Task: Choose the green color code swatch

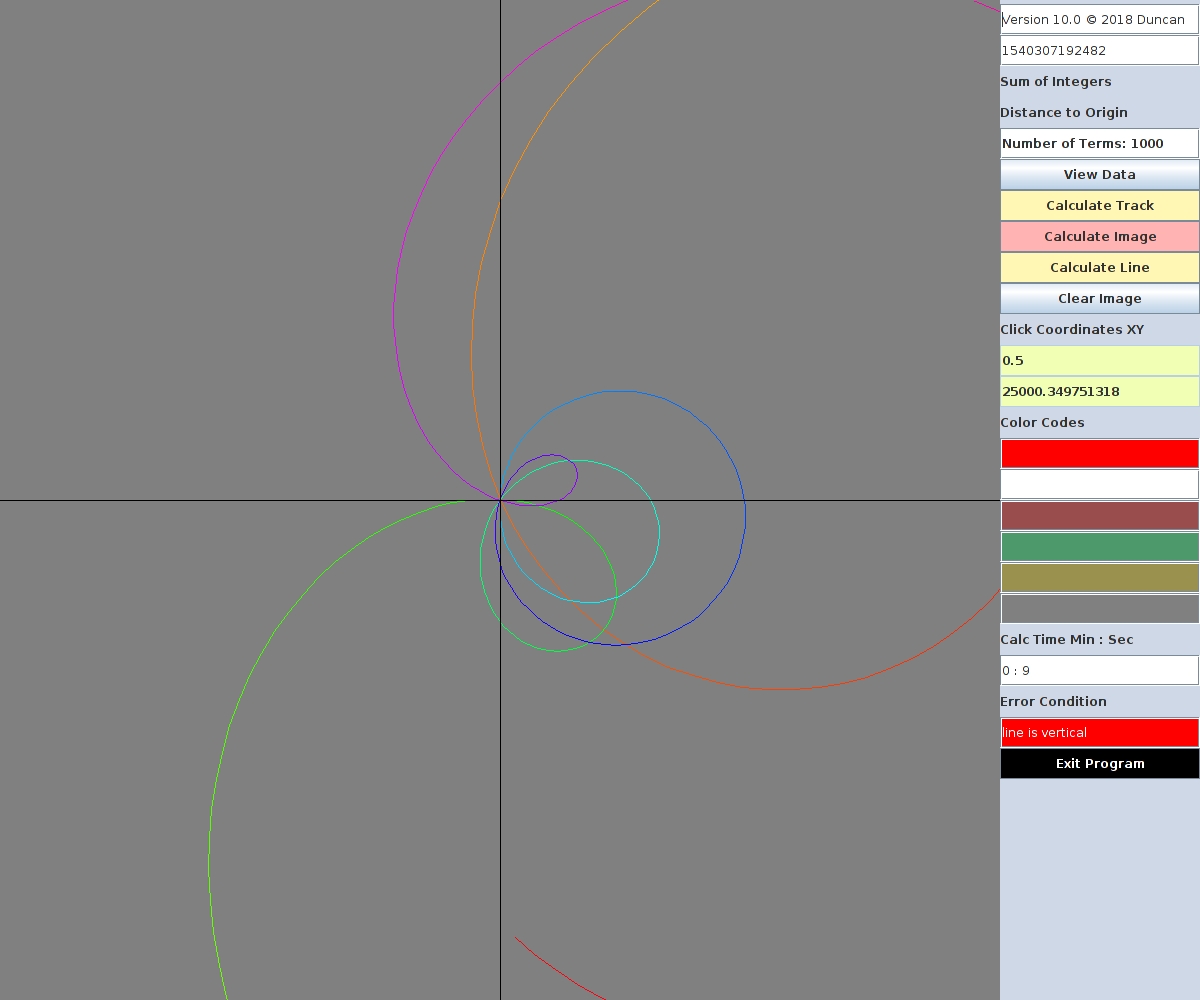Action: 1099,546
